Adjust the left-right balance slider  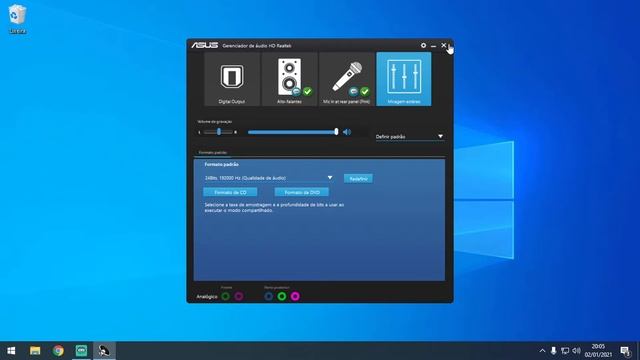click(x=218, y=132)
